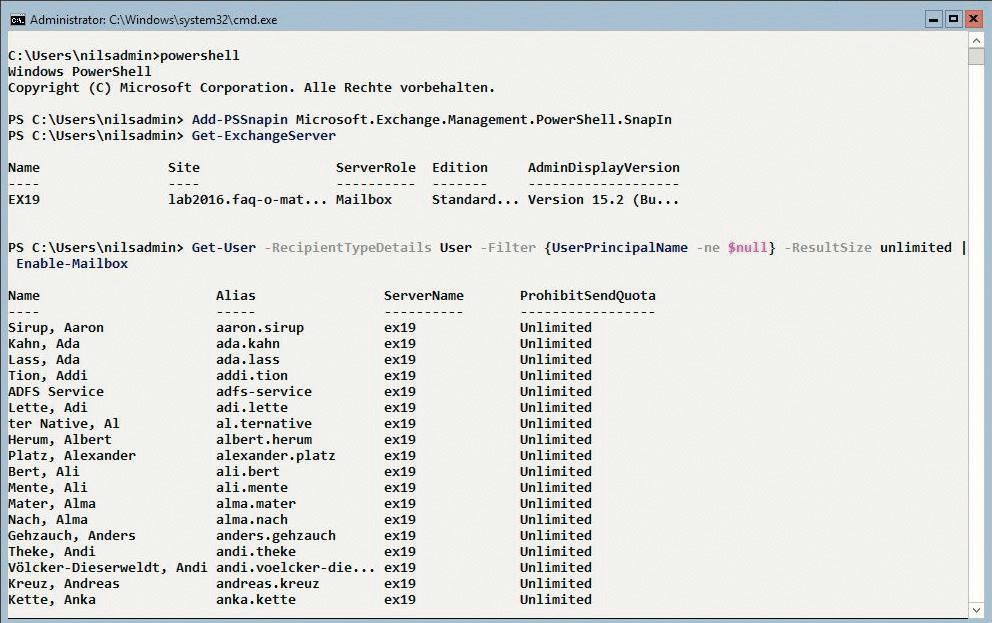992x623 pixels.
Task: Click the Kette, Anka name entry
Action: tap(52, 600)
